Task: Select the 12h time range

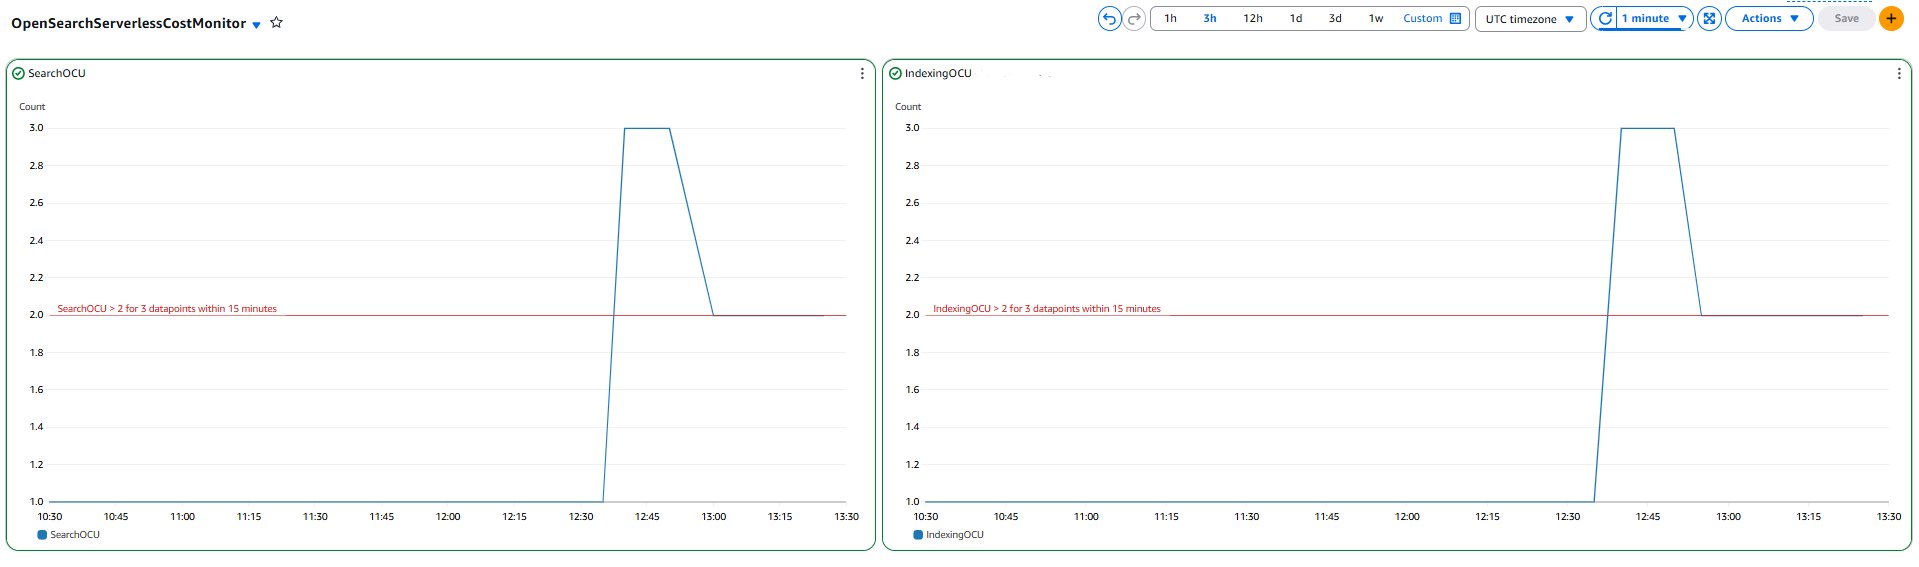Action: coord(1252,19)
